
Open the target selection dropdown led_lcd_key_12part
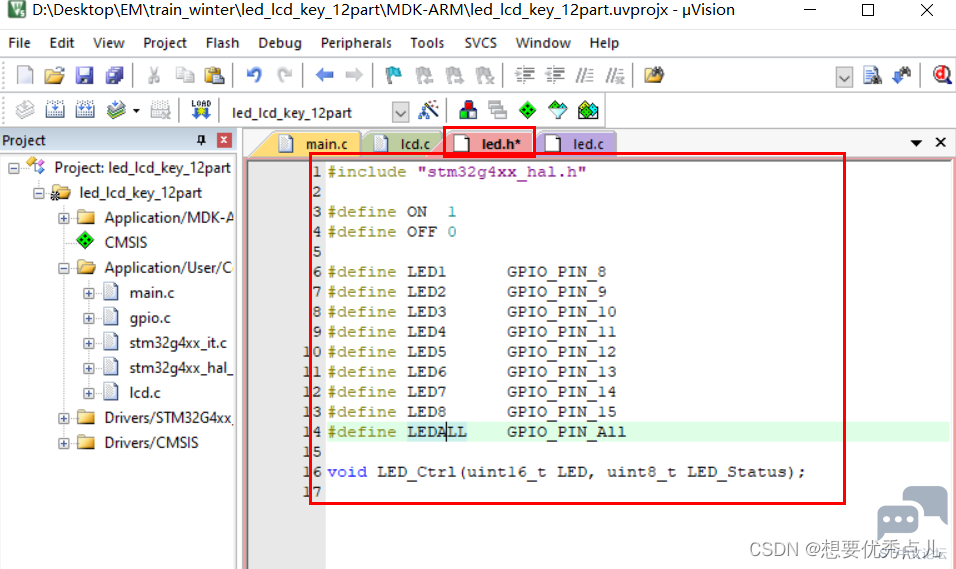click(400, 112)
